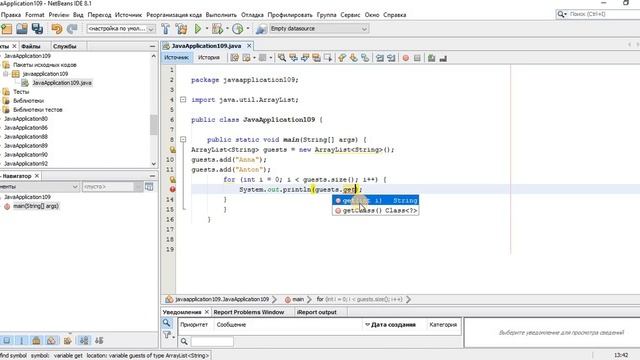Open the Правка menu

tap(11, 15)
